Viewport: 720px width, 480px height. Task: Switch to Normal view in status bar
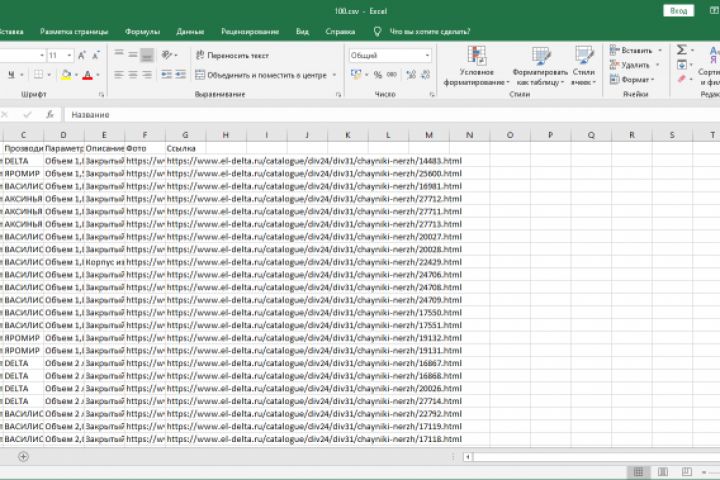(x=638, y=472)
